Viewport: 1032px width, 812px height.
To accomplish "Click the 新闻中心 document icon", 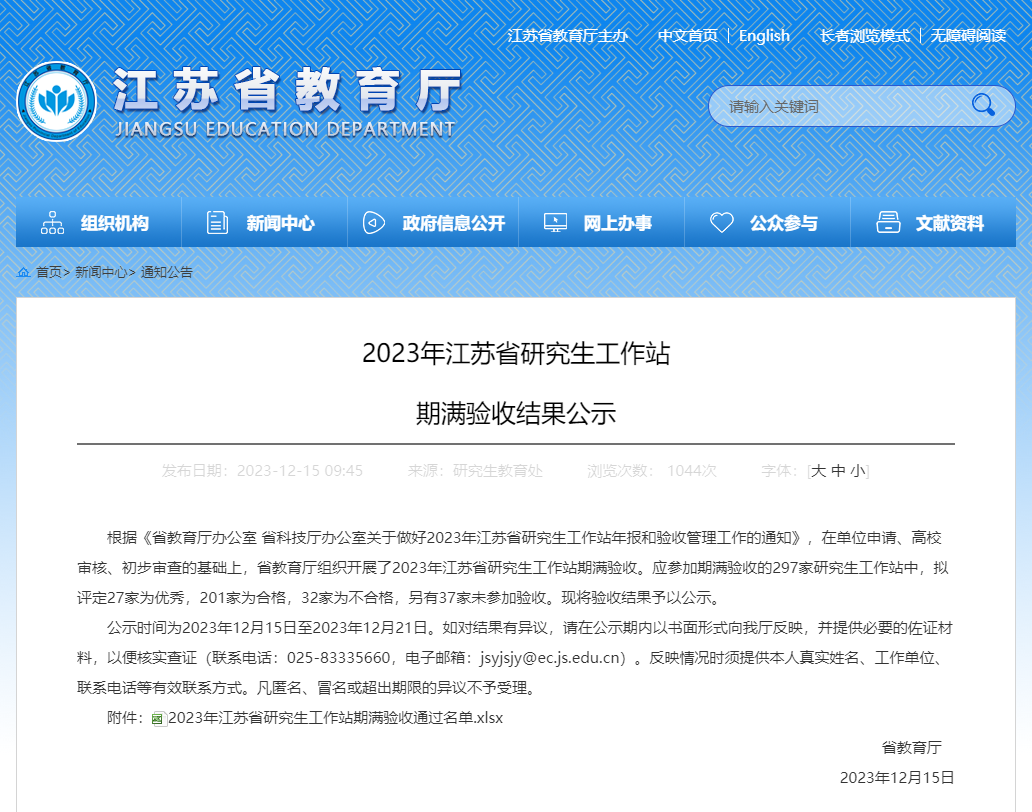I will click(217, 223).
